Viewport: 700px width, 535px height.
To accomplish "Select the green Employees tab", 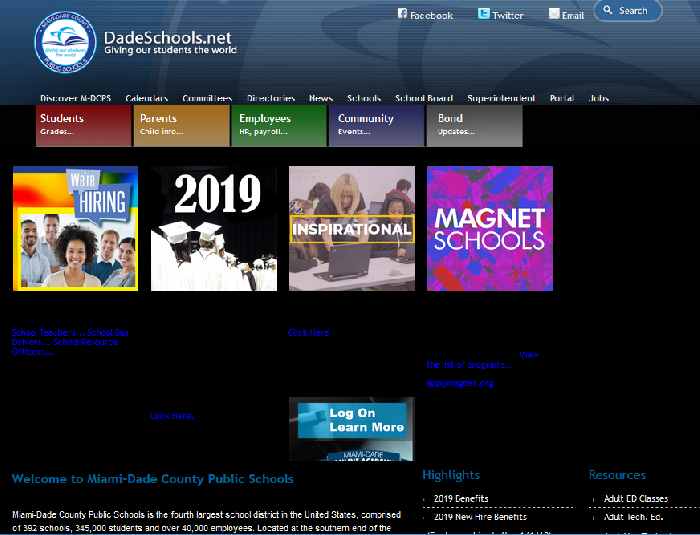I will (279, 125).
